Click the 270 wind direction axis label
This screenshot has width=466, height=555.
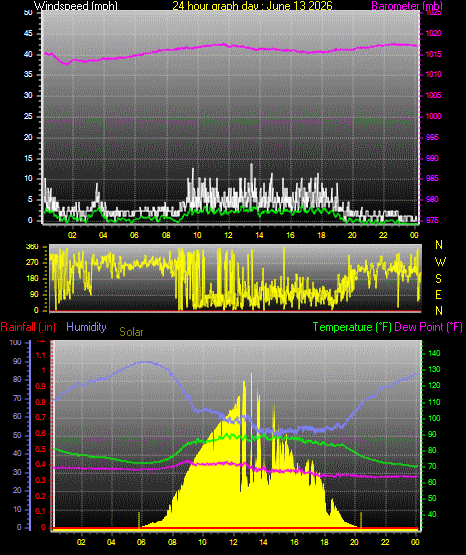coord(32,263)
